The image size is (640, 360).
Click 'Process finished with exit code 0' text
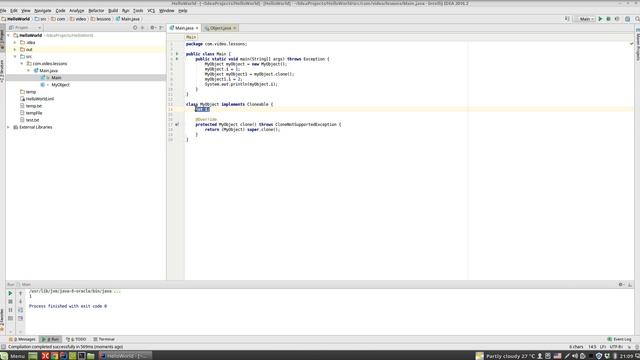(68, 306)
